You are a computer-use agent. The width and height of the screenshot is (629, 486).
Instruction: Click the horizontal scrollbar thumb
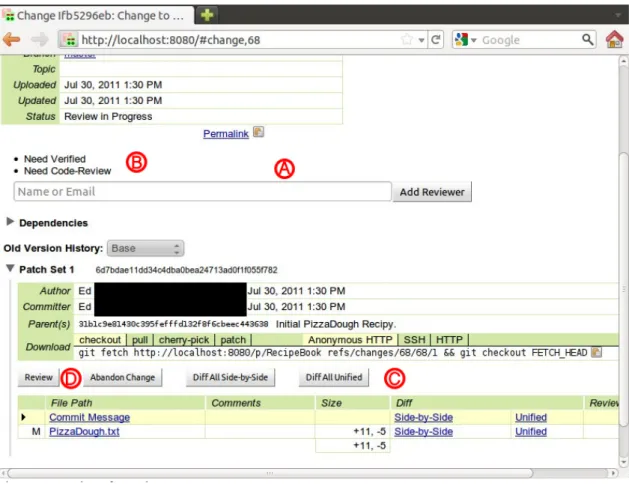(270, 473)
